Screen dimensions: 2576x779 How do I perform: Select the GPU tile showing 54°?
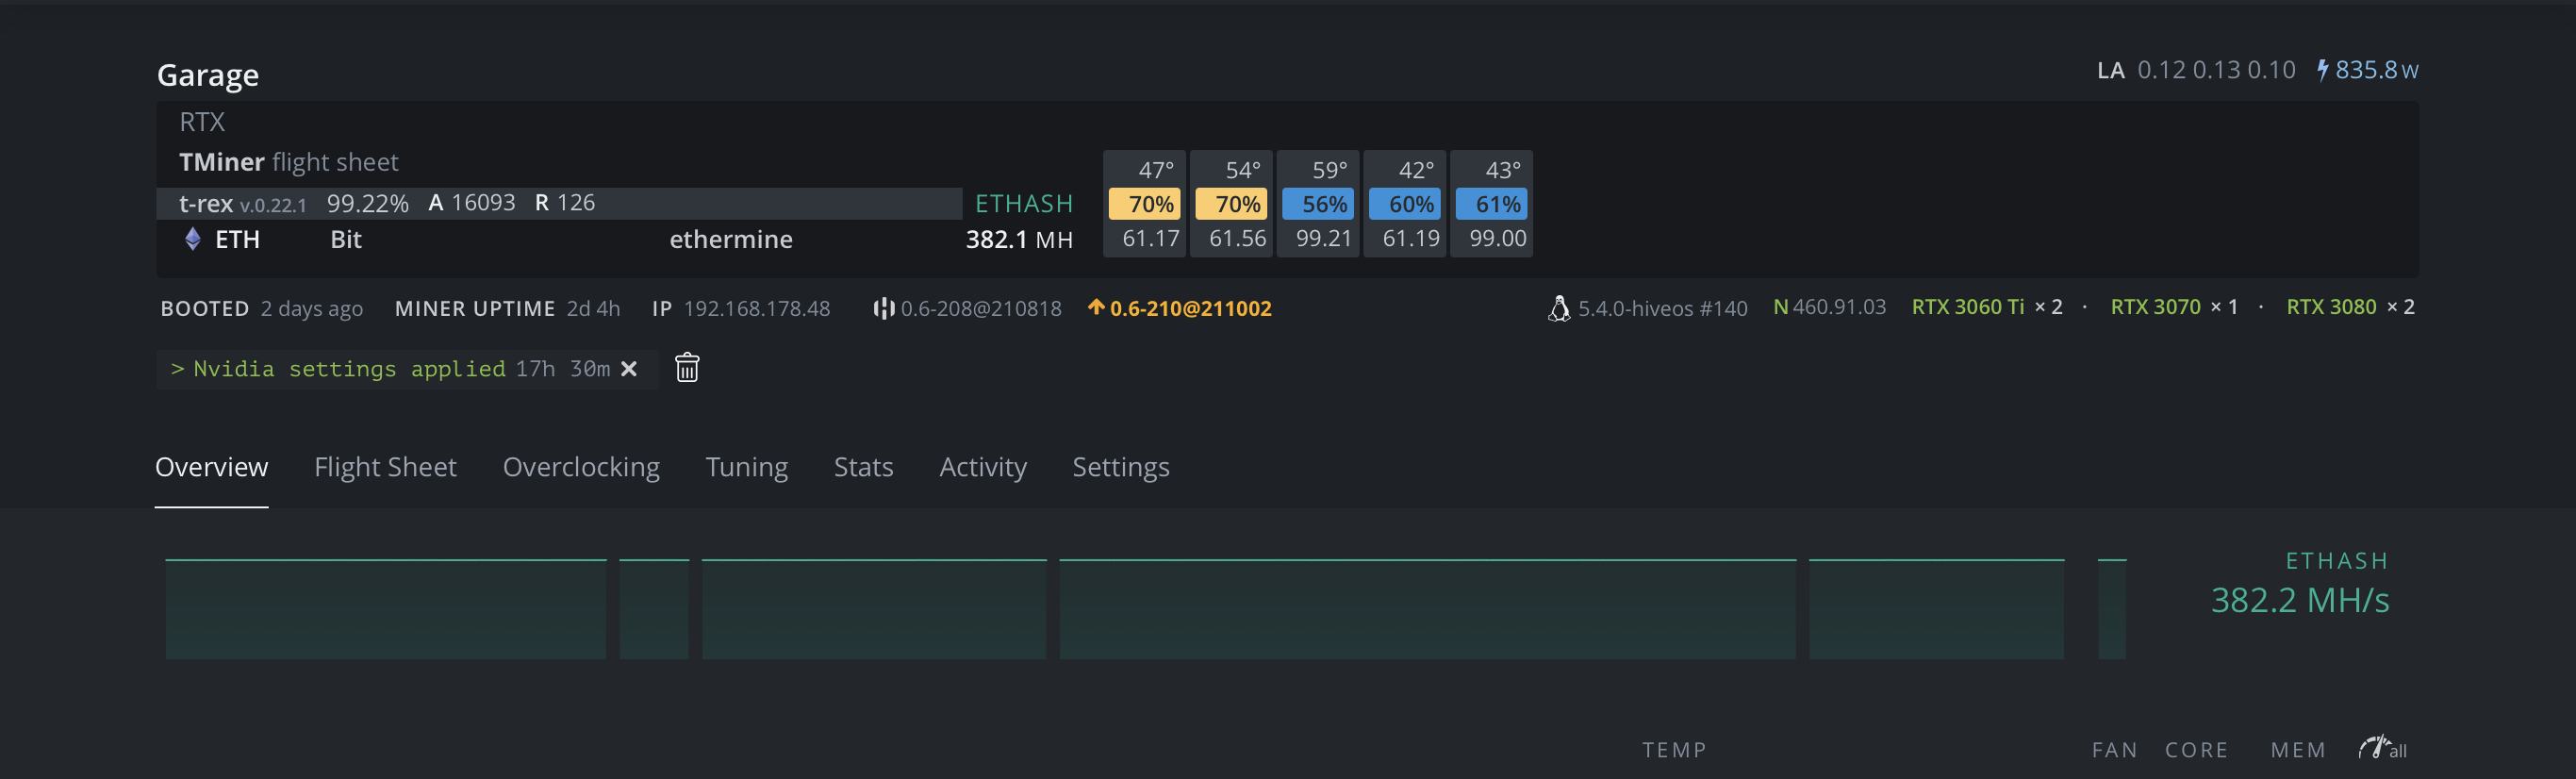(x=1231, y=204)
